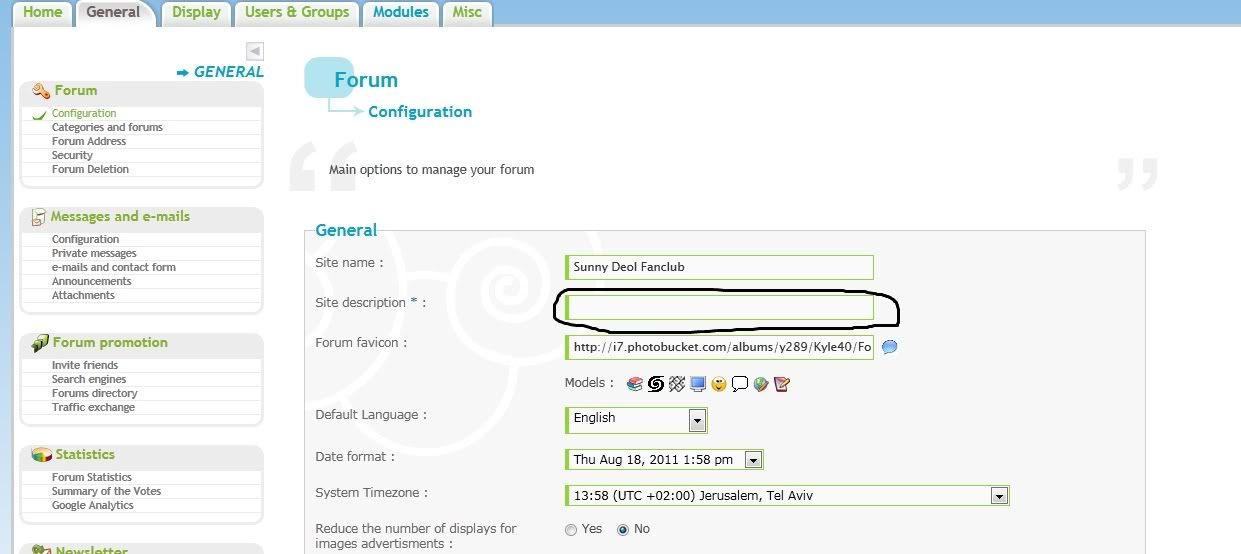Screen dimensions: 1241x554
Task: Click the blue bubble icon beside favicon URL
Action: pyautogui.click(x=890, y=347)
